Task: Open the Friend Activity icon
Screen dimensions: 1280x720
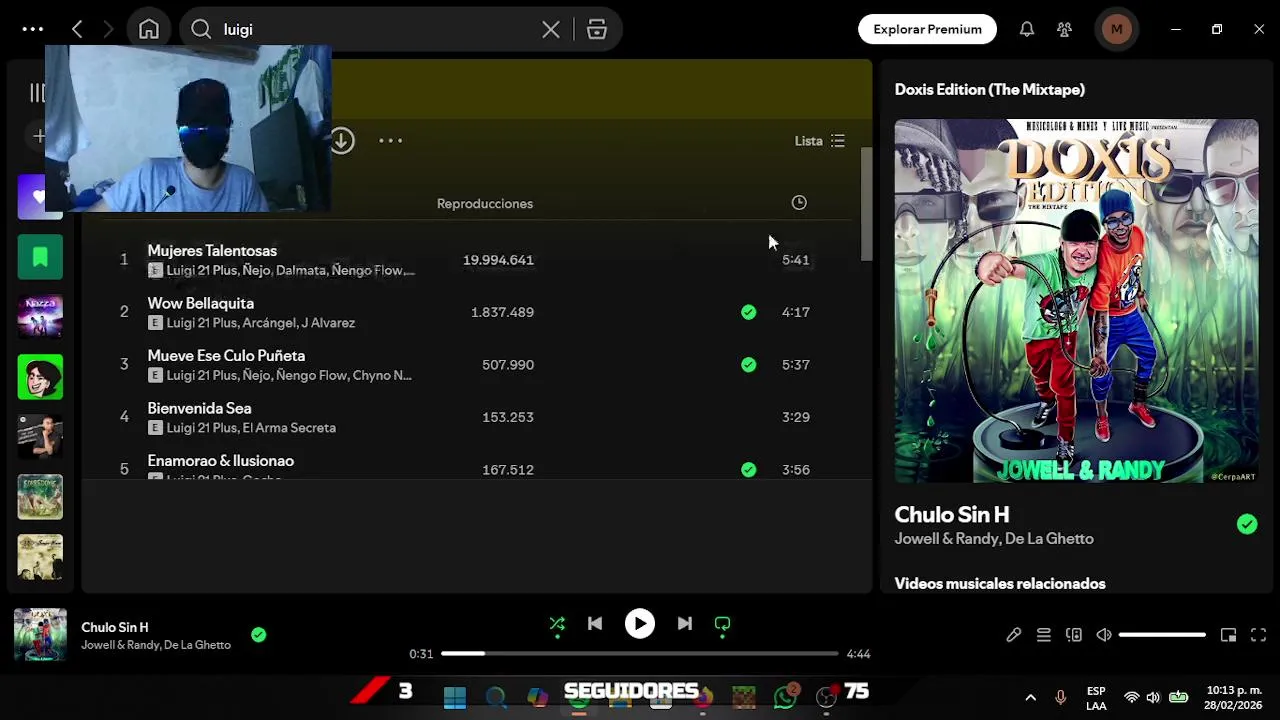Action: (x=1065, y=29)
